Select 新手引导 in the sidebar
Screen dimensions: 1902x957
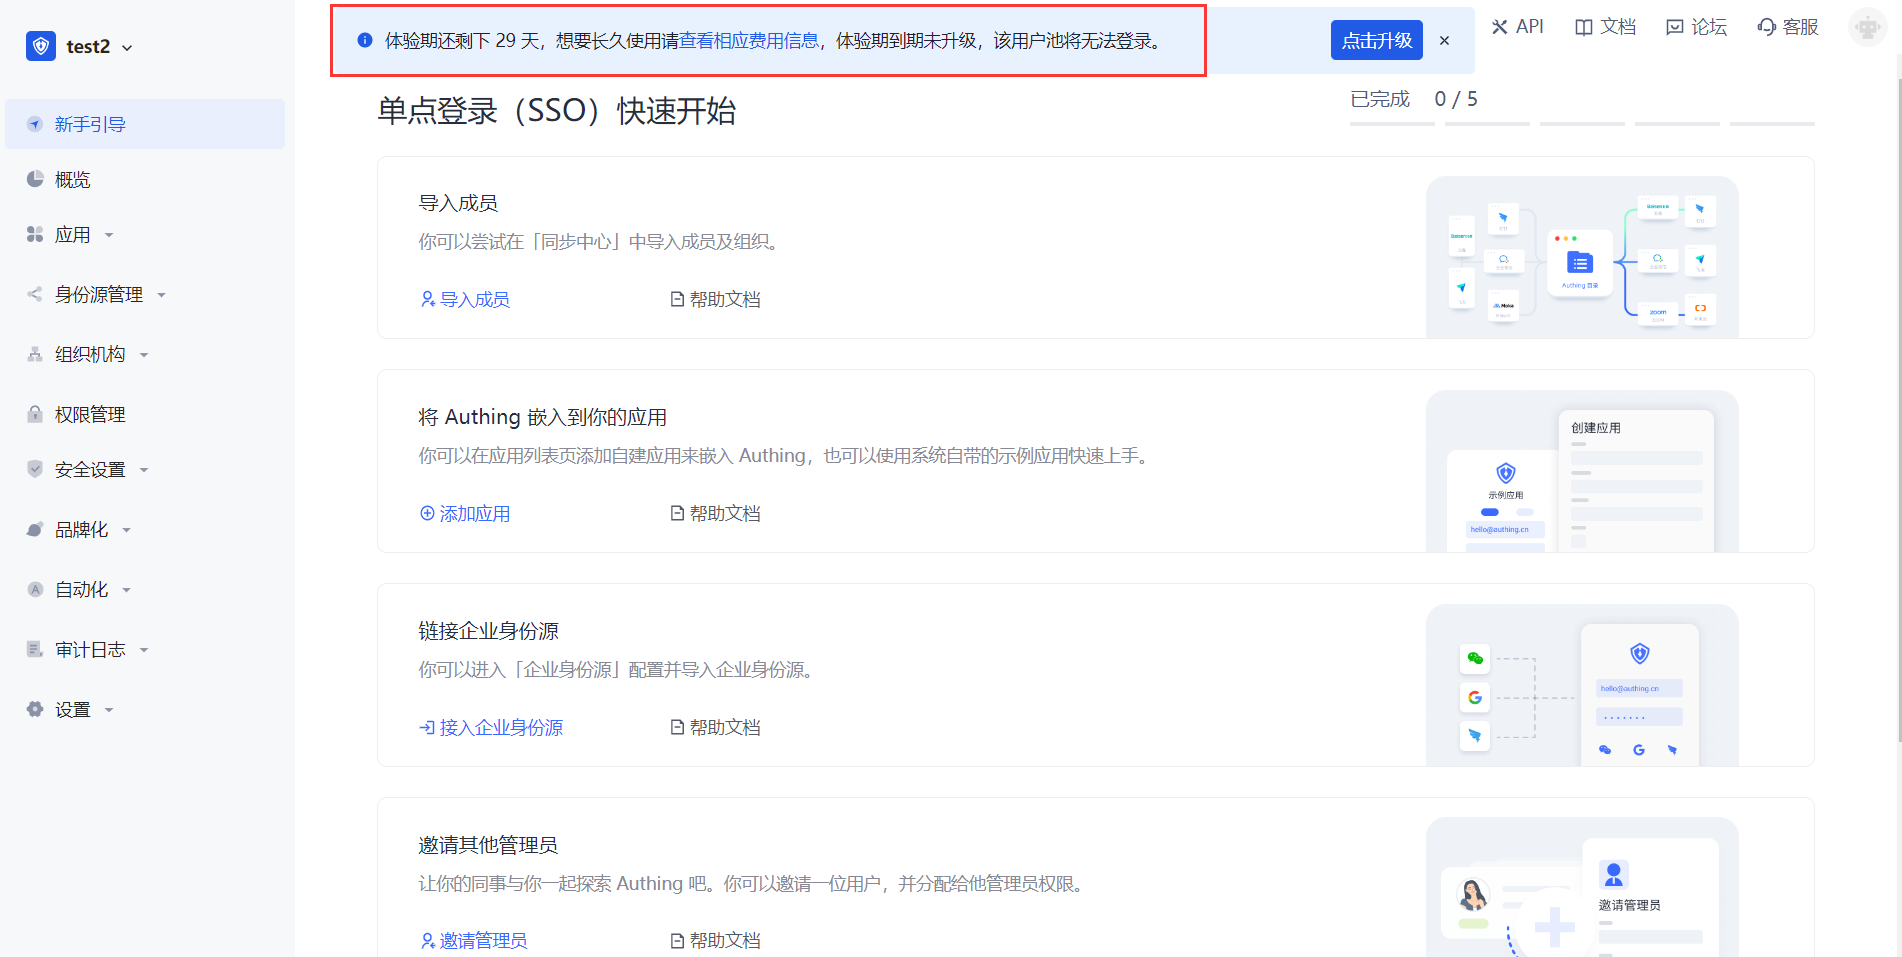[90, 124]
